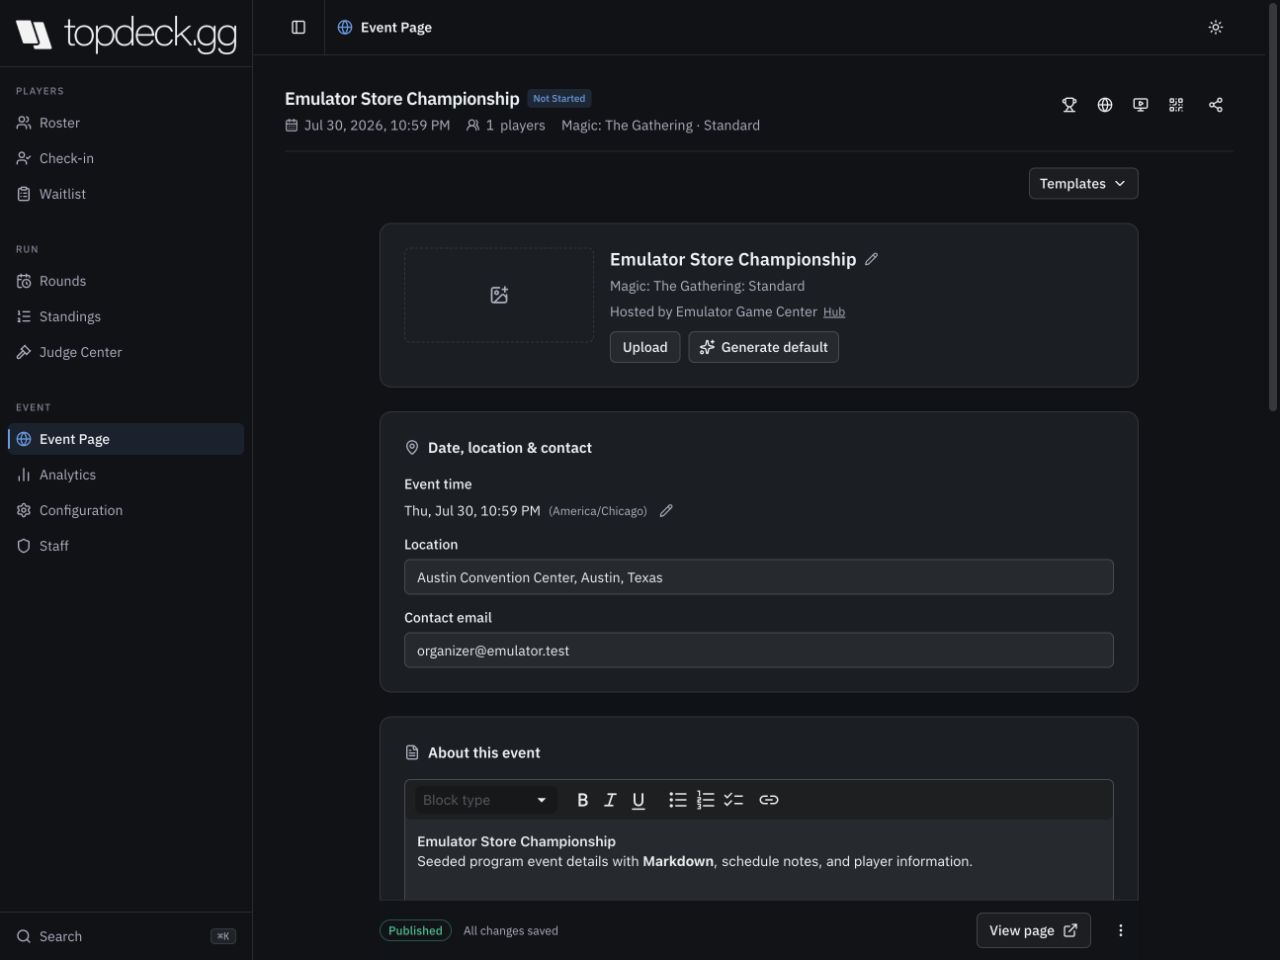Click the image placeholder to add a banner
This screenshot has width=1280, height=960.
point(499,295)
